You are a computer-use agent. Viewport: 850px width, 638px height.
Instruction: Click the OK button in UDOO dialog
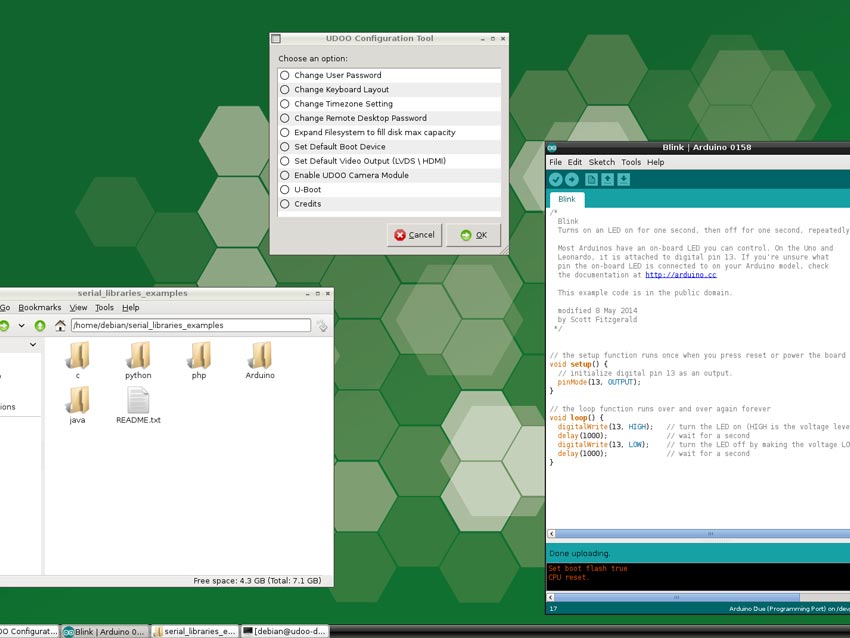pos(473,235)
